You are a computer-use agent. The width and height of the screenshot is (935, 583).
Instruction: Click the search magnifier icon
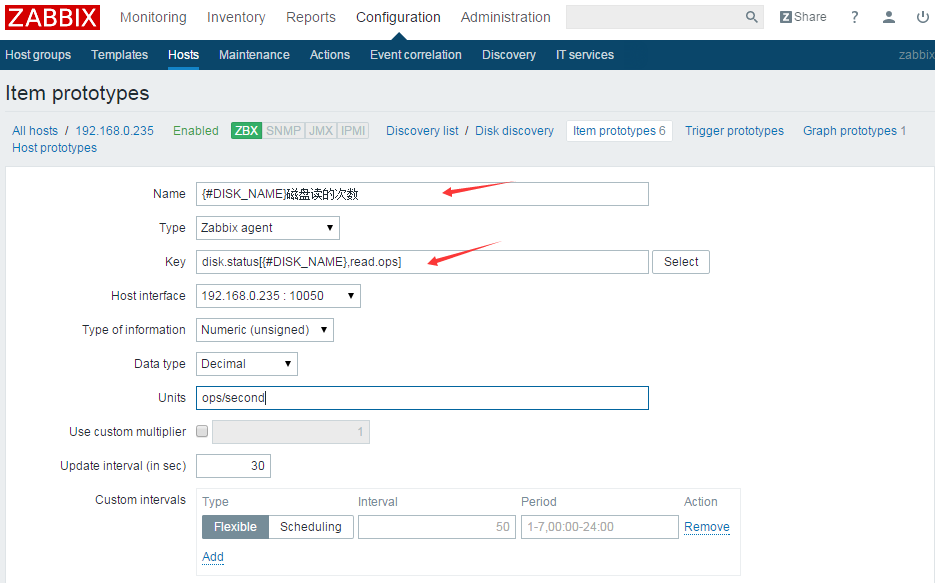click(x=751, y=17)
